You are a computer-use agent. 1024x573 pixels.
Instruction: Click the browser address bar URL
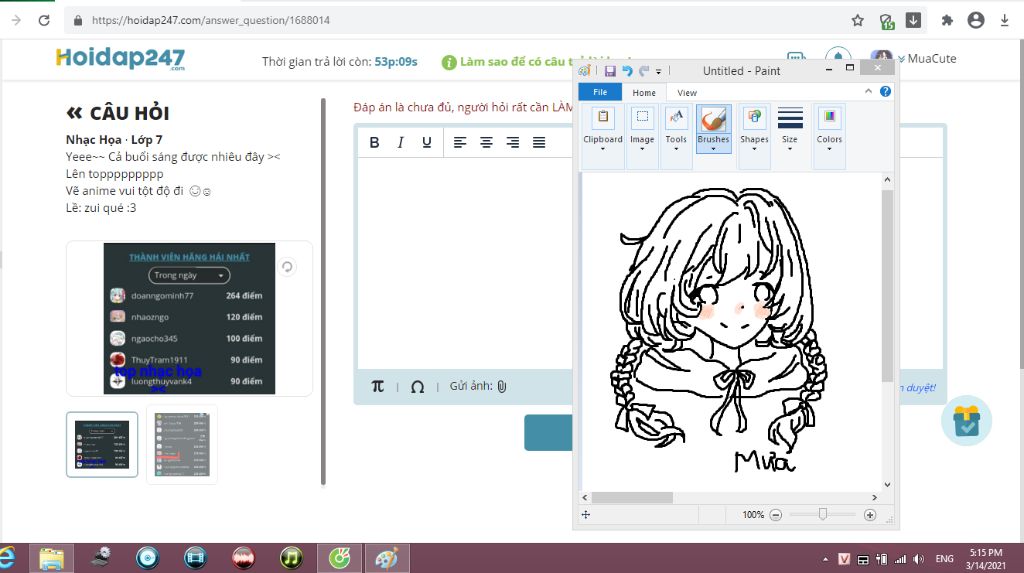pos(211,20)
